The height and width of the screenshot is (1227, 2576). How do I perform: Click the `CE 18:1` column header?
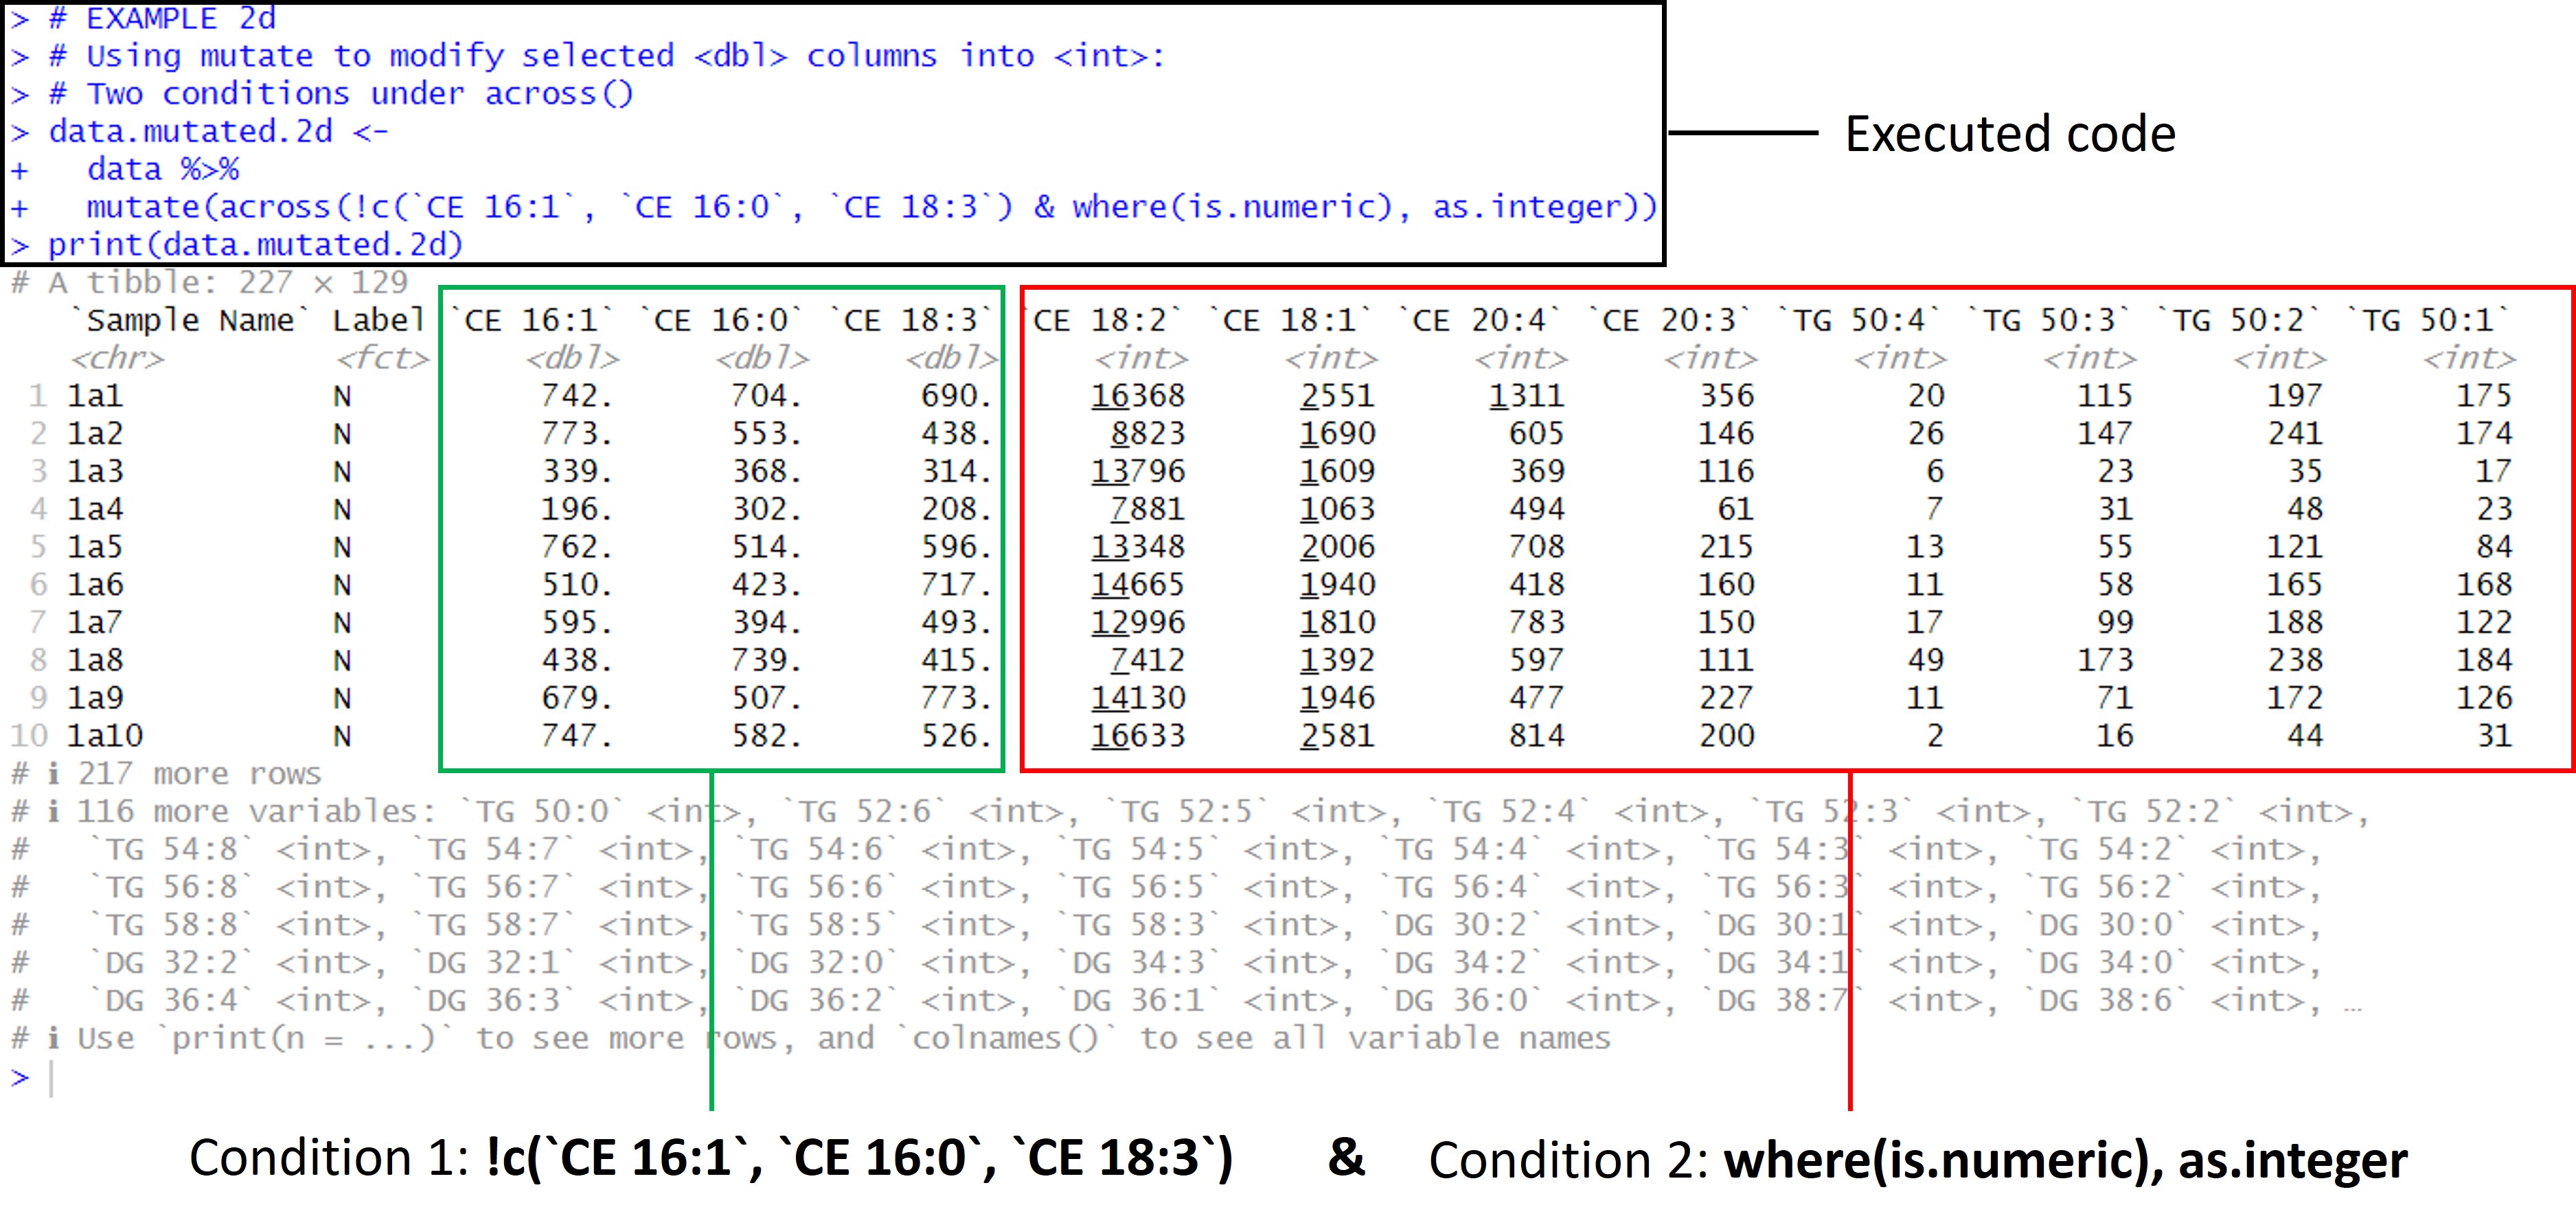coord(1289,320)
